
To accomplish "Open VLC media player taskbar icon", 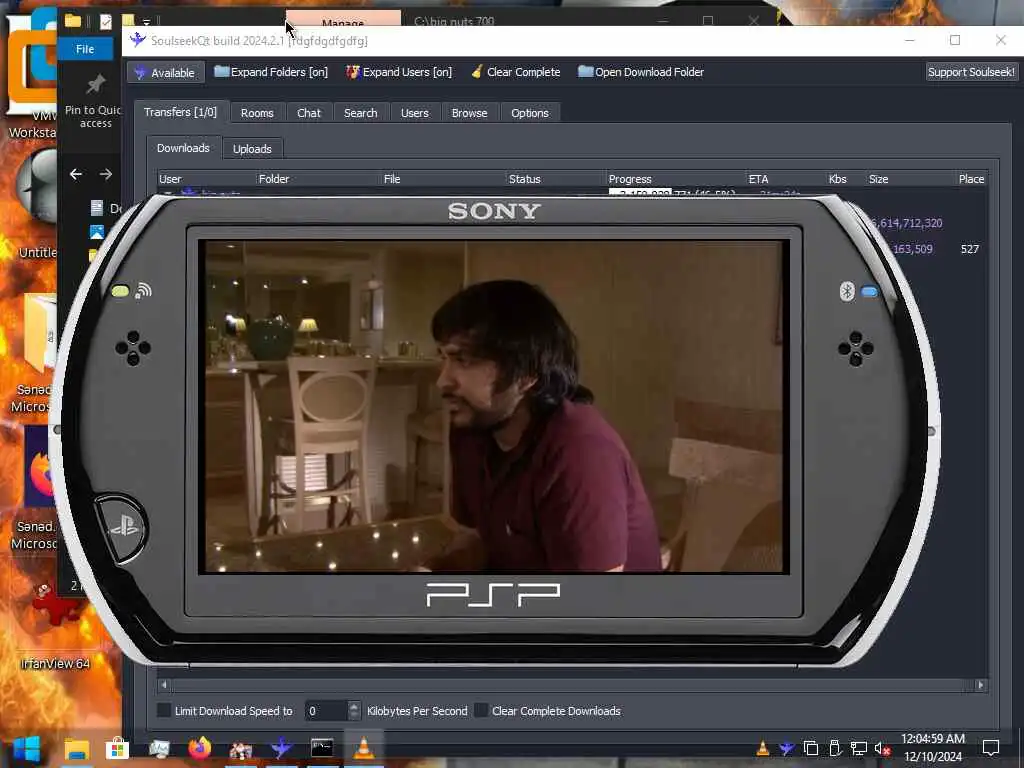I will tap(364, 748).
